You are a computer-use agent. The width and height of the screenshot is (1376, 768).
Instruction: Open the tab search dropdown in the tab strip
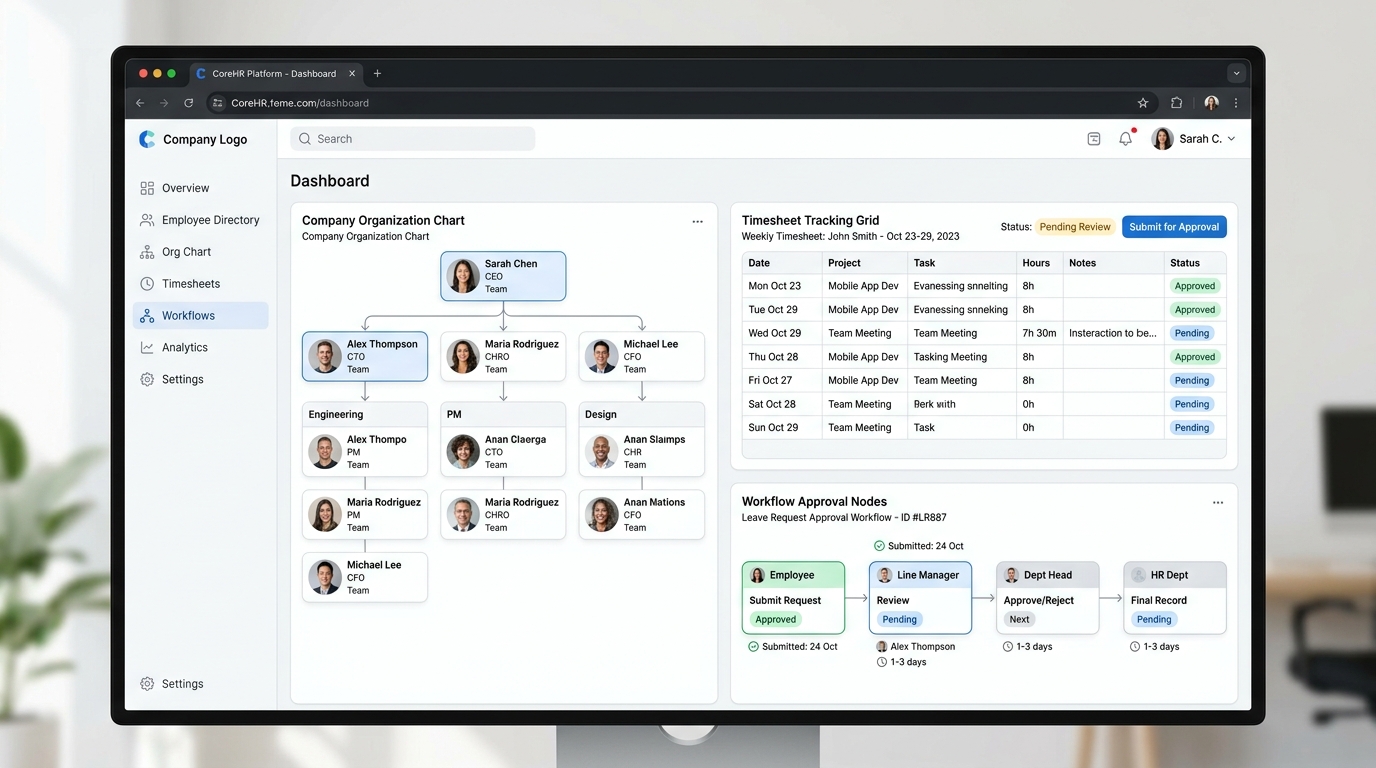pos(1237,73)
